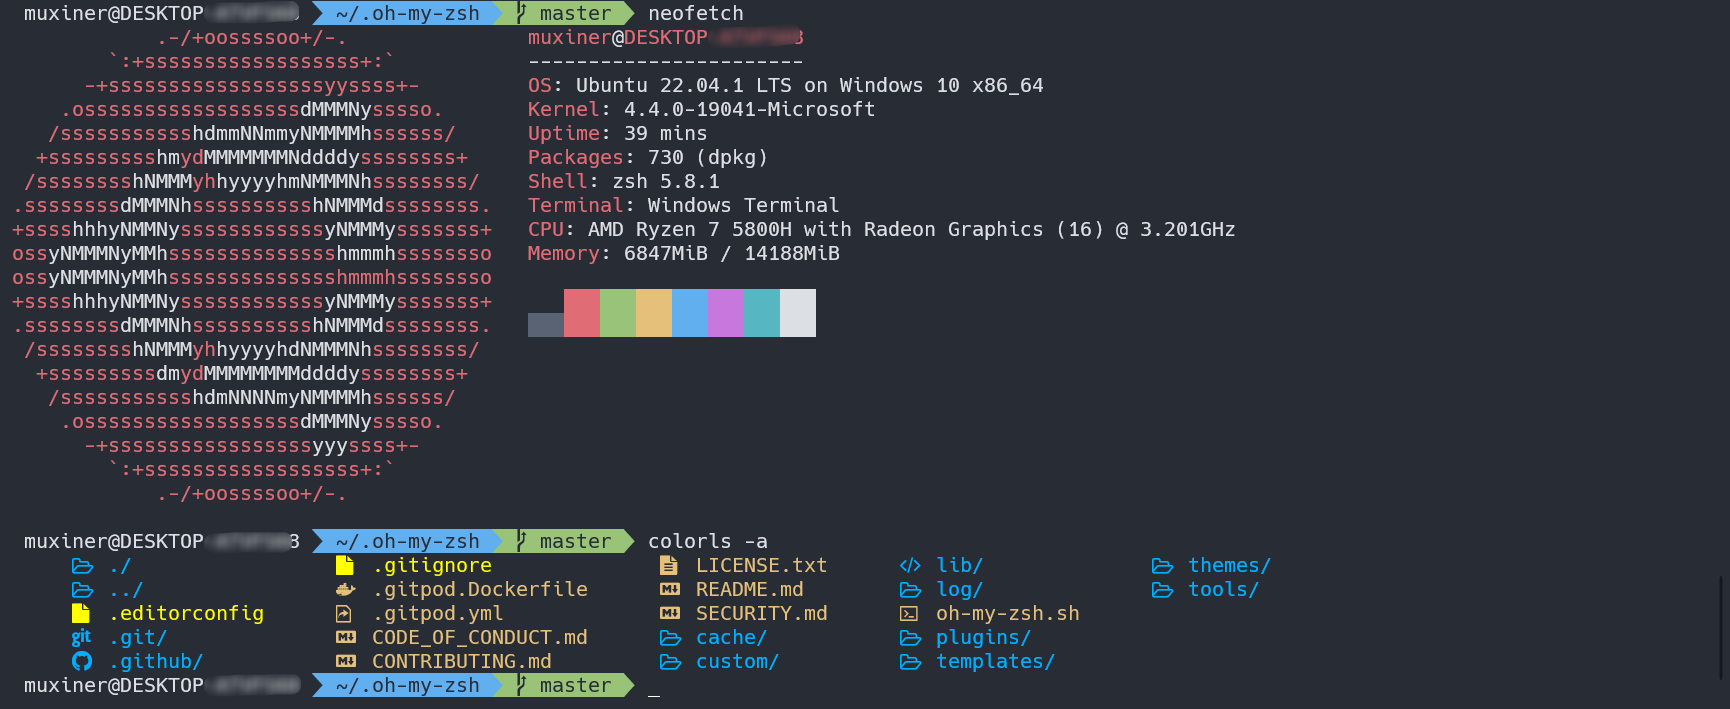This screenshot has height=709, width=1730.
Task: Click the CONTRIBUTING.md file name
Action: 462,662
